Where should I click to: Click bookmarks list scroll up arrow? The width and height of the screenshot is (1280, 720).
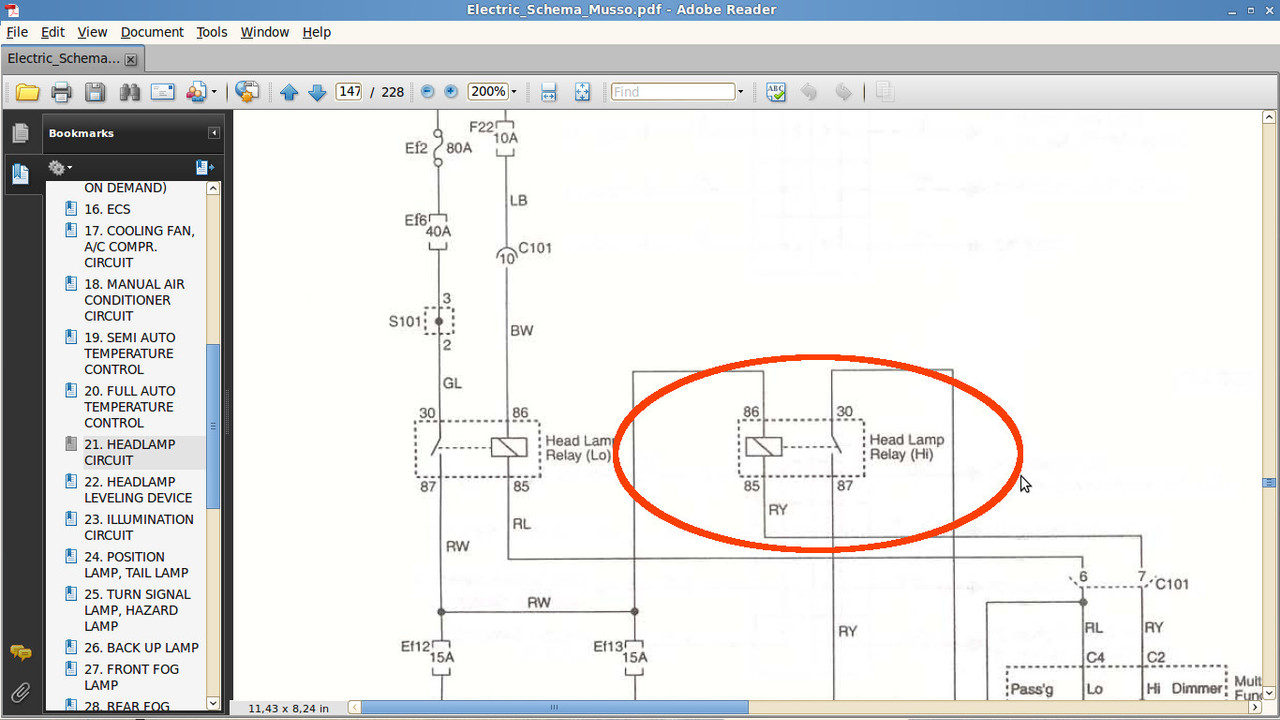pyautogui.click(x=213, y=189)
